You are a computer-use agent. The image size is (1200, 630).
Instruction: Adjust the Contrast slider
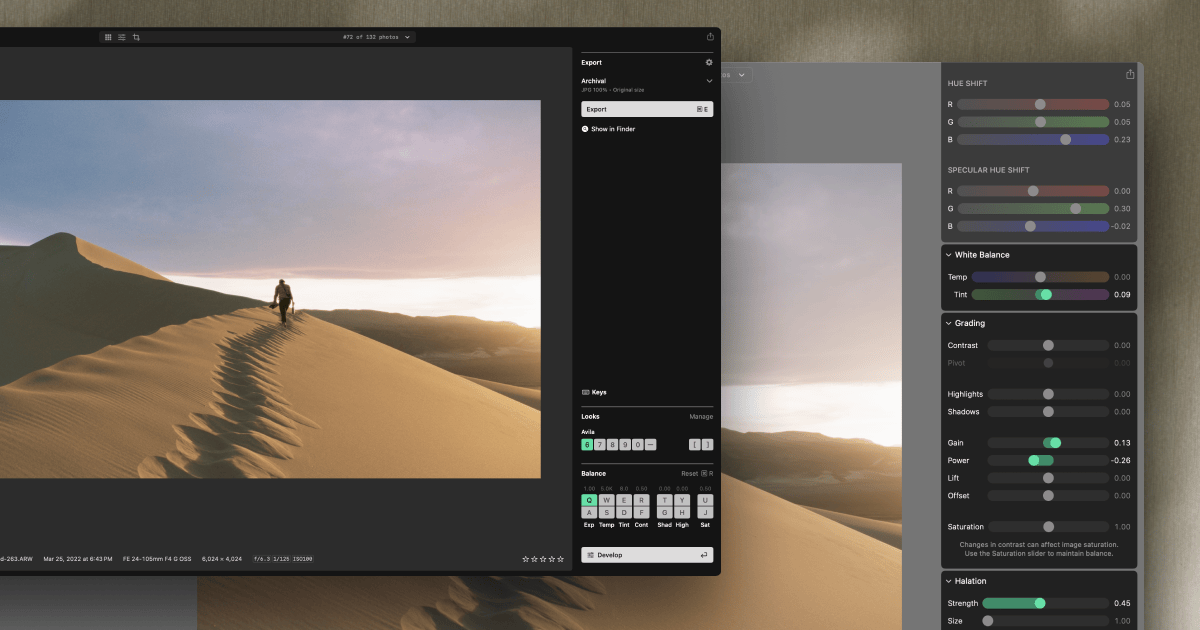[x=1048, y=345]
